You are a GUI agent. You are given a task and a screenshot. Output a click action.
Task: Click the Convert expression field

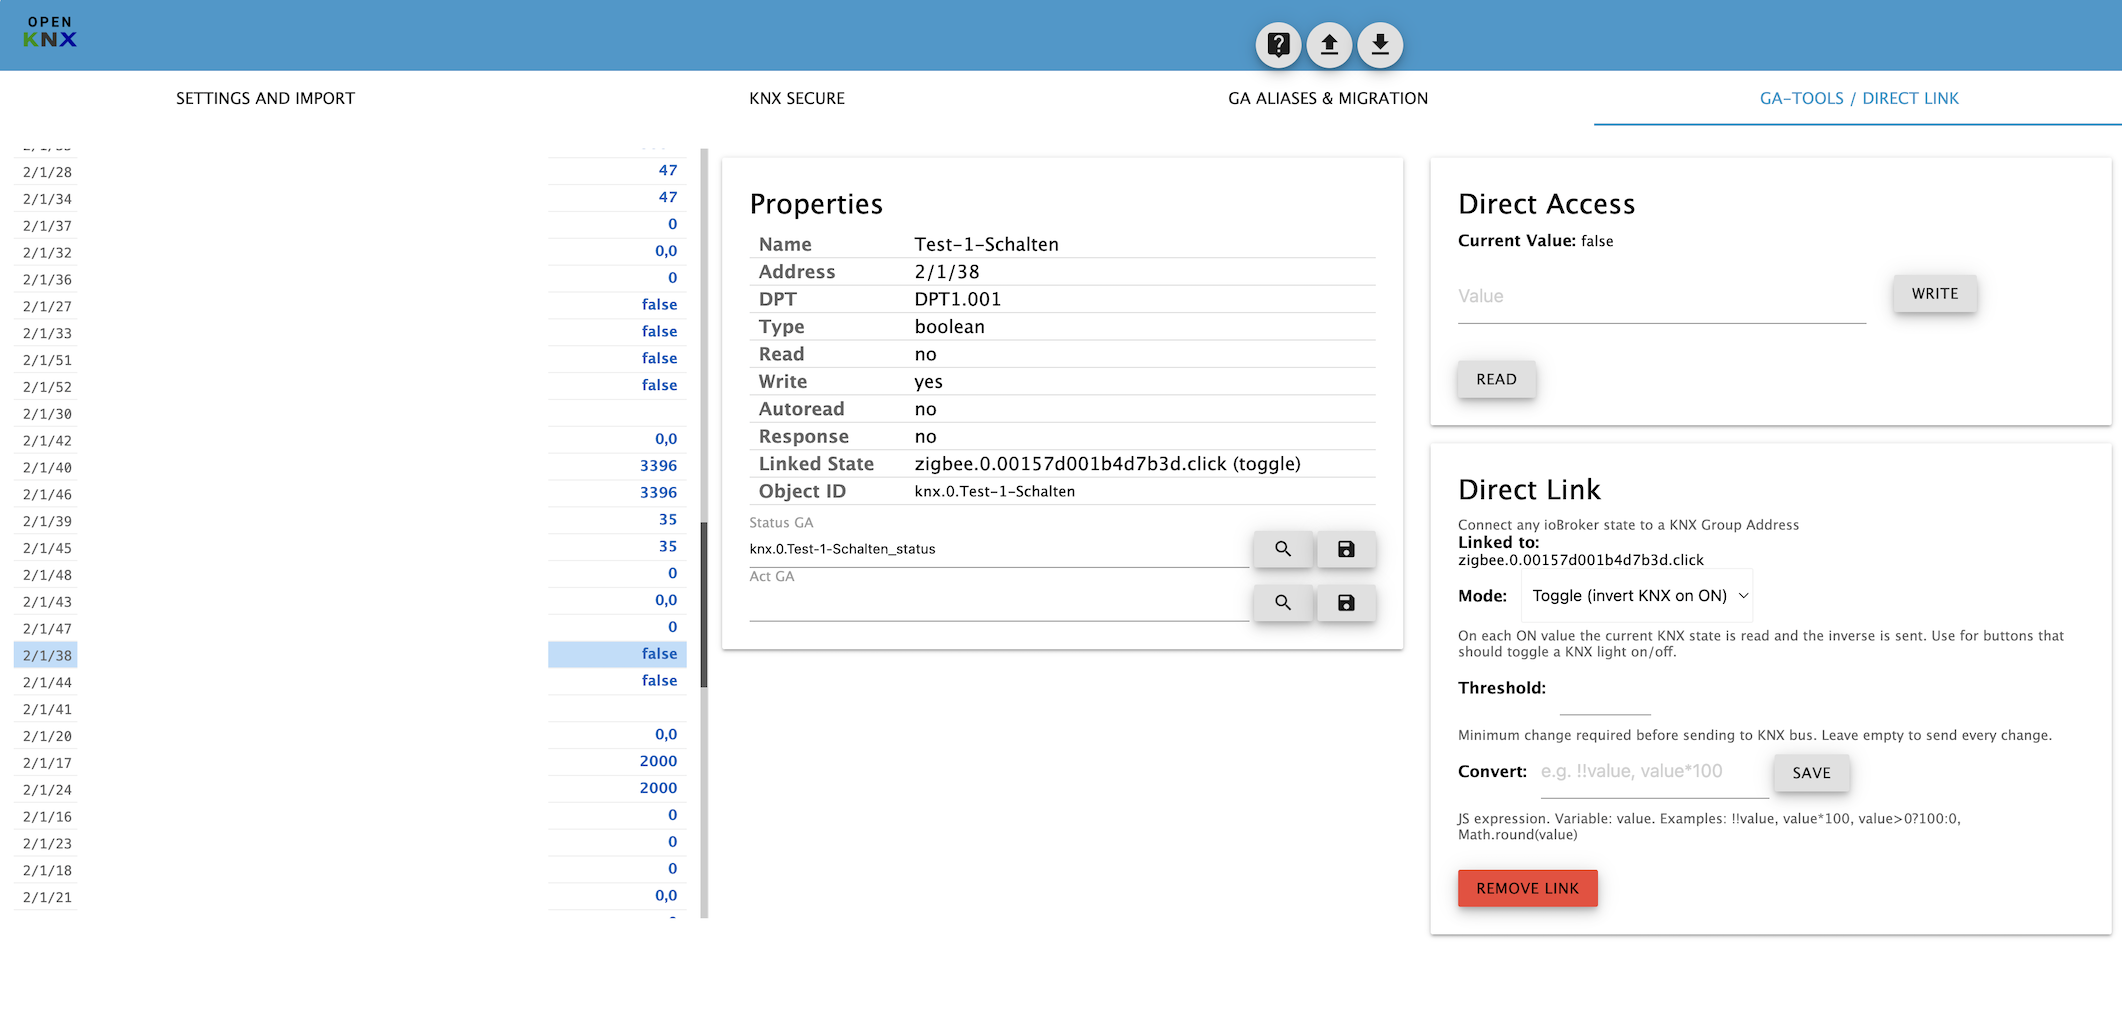tap(1654, 773)
